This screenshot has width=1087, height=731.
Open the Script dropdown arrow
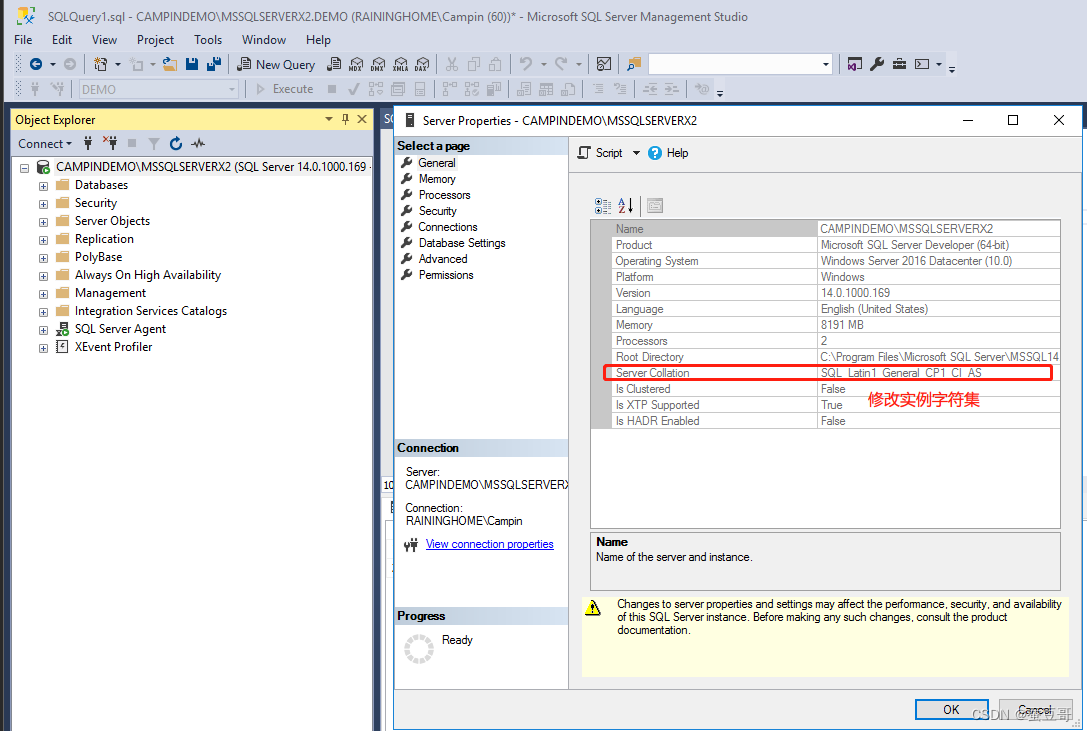click(x=636, y=153)
